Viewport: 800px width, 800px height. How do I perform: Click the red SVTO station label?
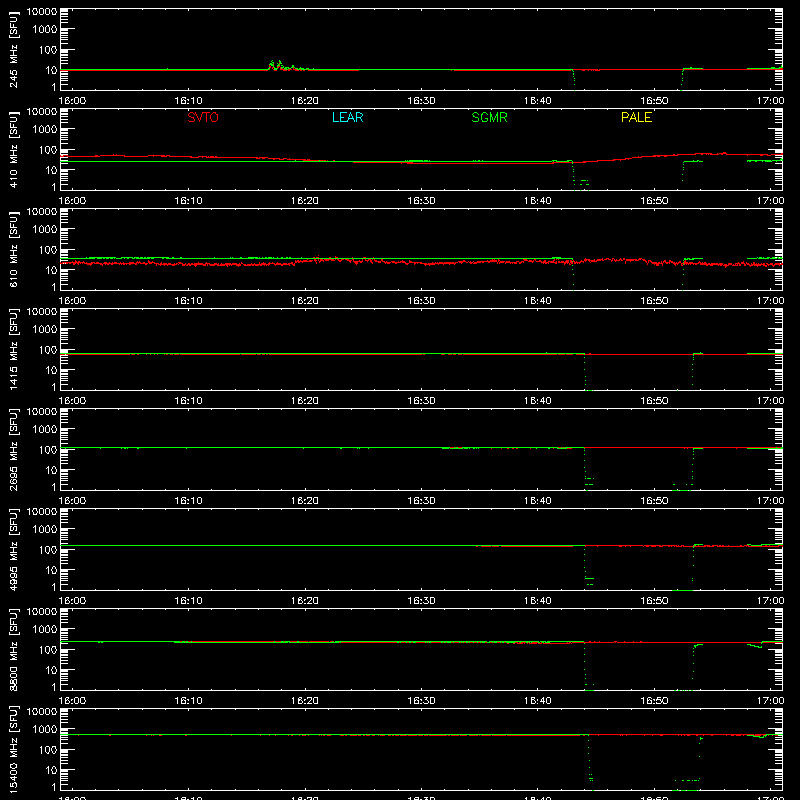[x=203, y=117]
